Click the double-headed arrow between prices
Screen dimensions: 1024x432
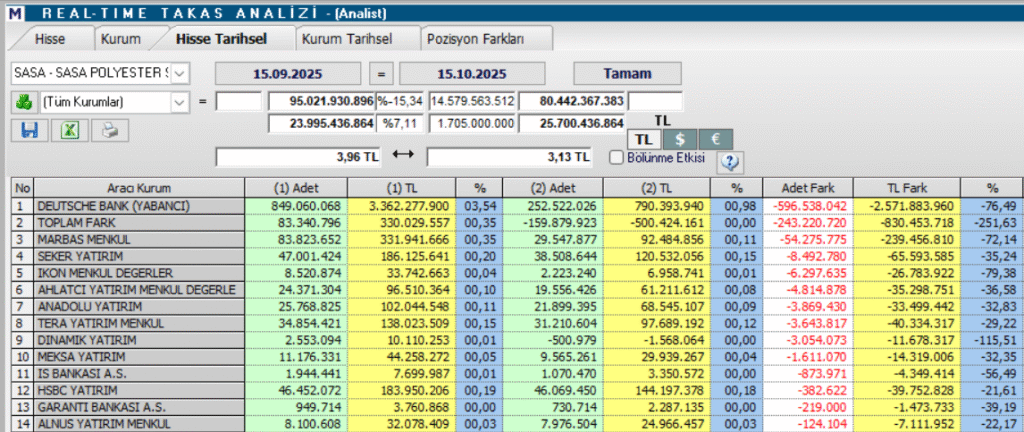(x=403, y=157)
